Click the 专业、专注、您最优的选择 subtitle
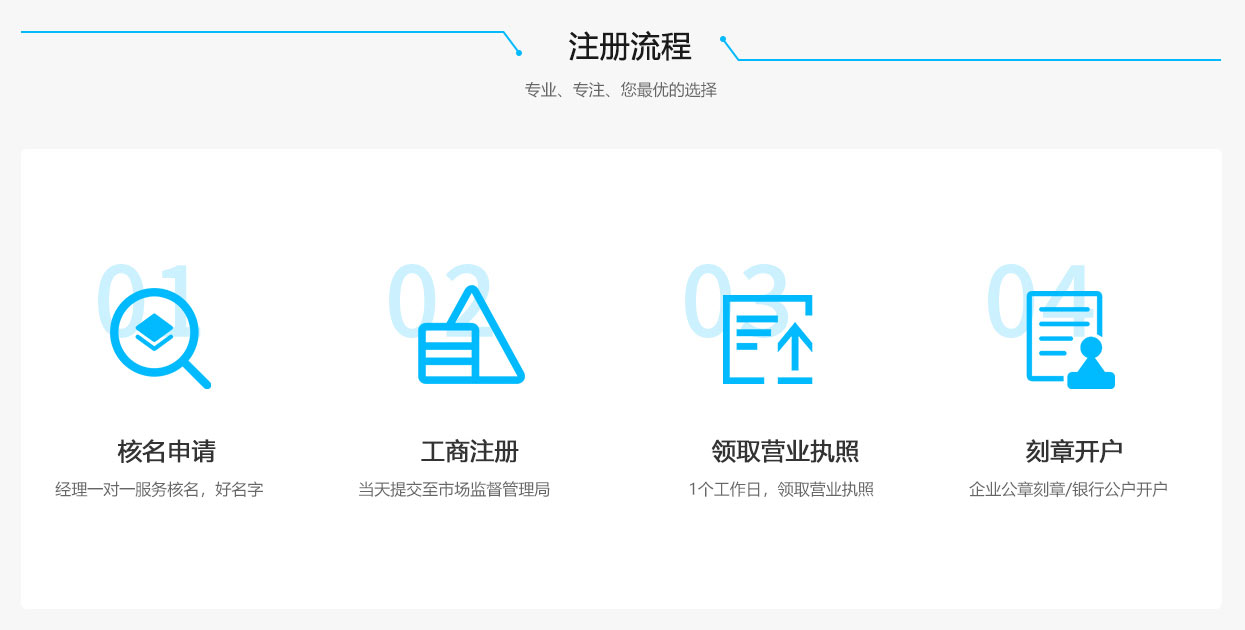This screenshot has width=1245, height=630. (x=621, y=90)
